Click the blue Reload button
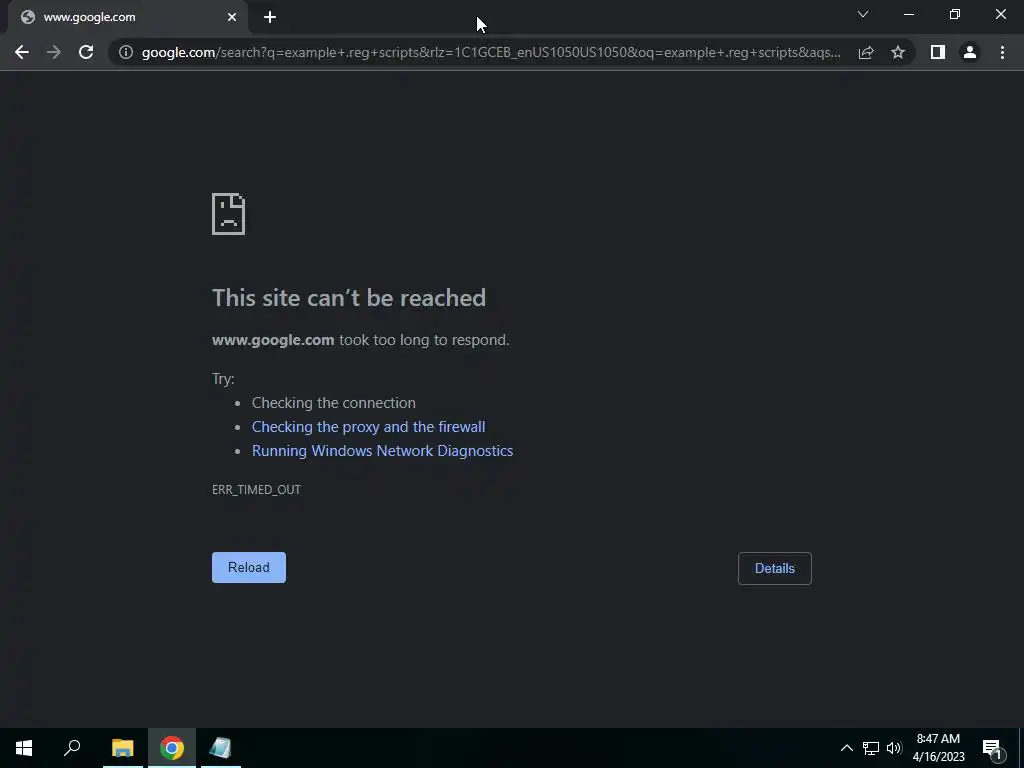Image resolution: width=1024 pixels, height=768 pixels. (x=249, y=568)
